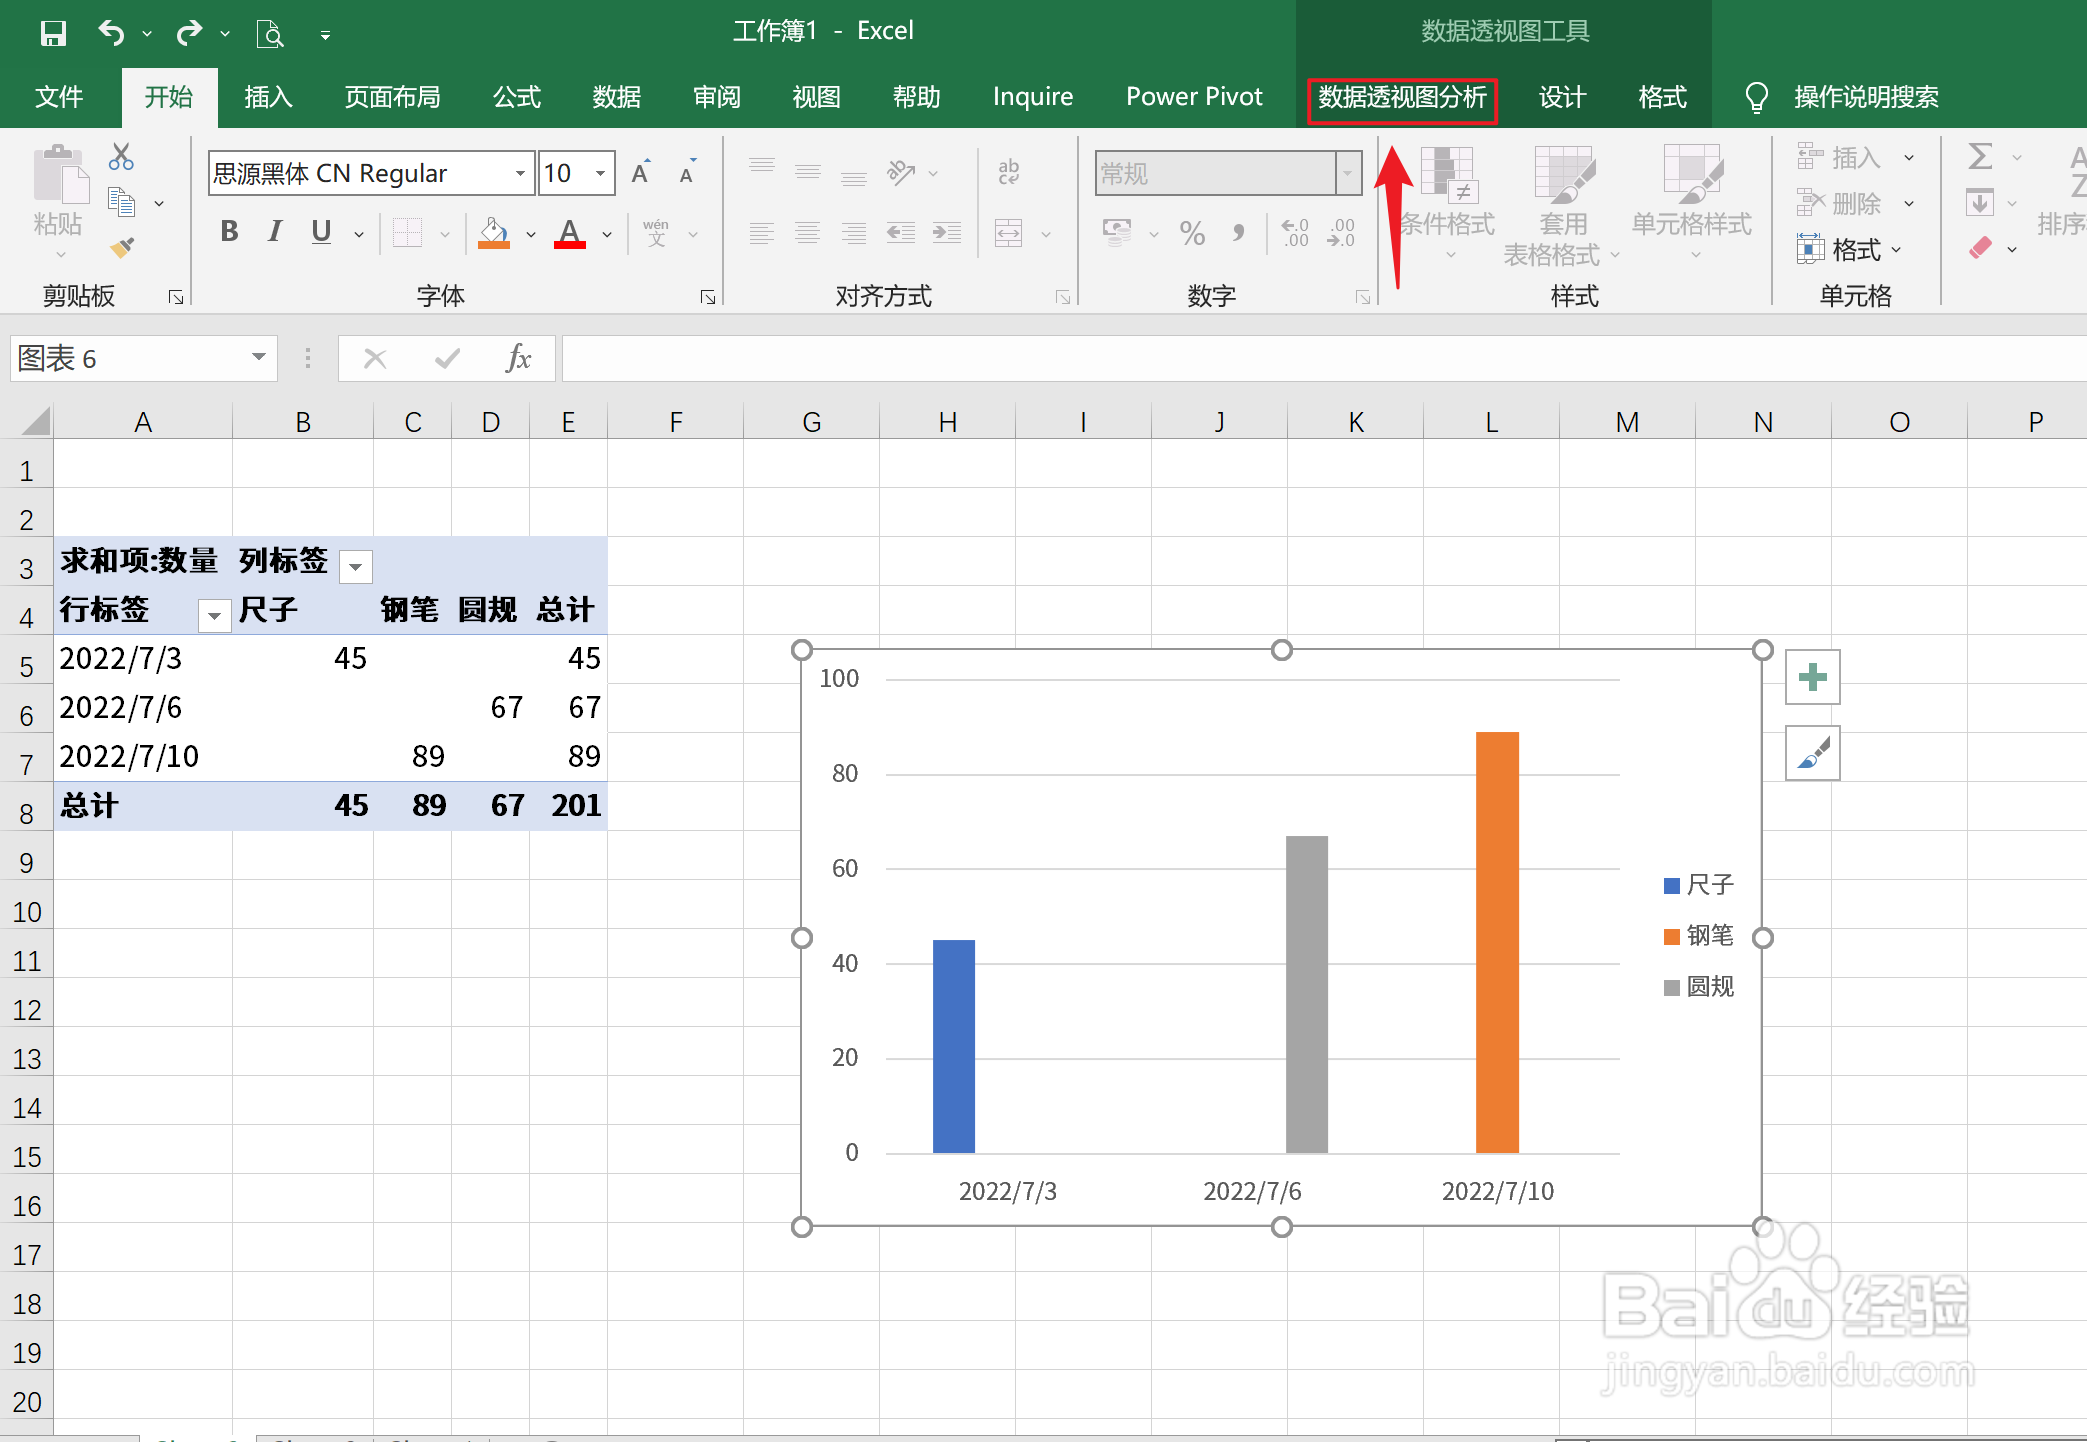
Task: Toggle Bold formatting
Action: pyautogui.click(x=229, y=232)
